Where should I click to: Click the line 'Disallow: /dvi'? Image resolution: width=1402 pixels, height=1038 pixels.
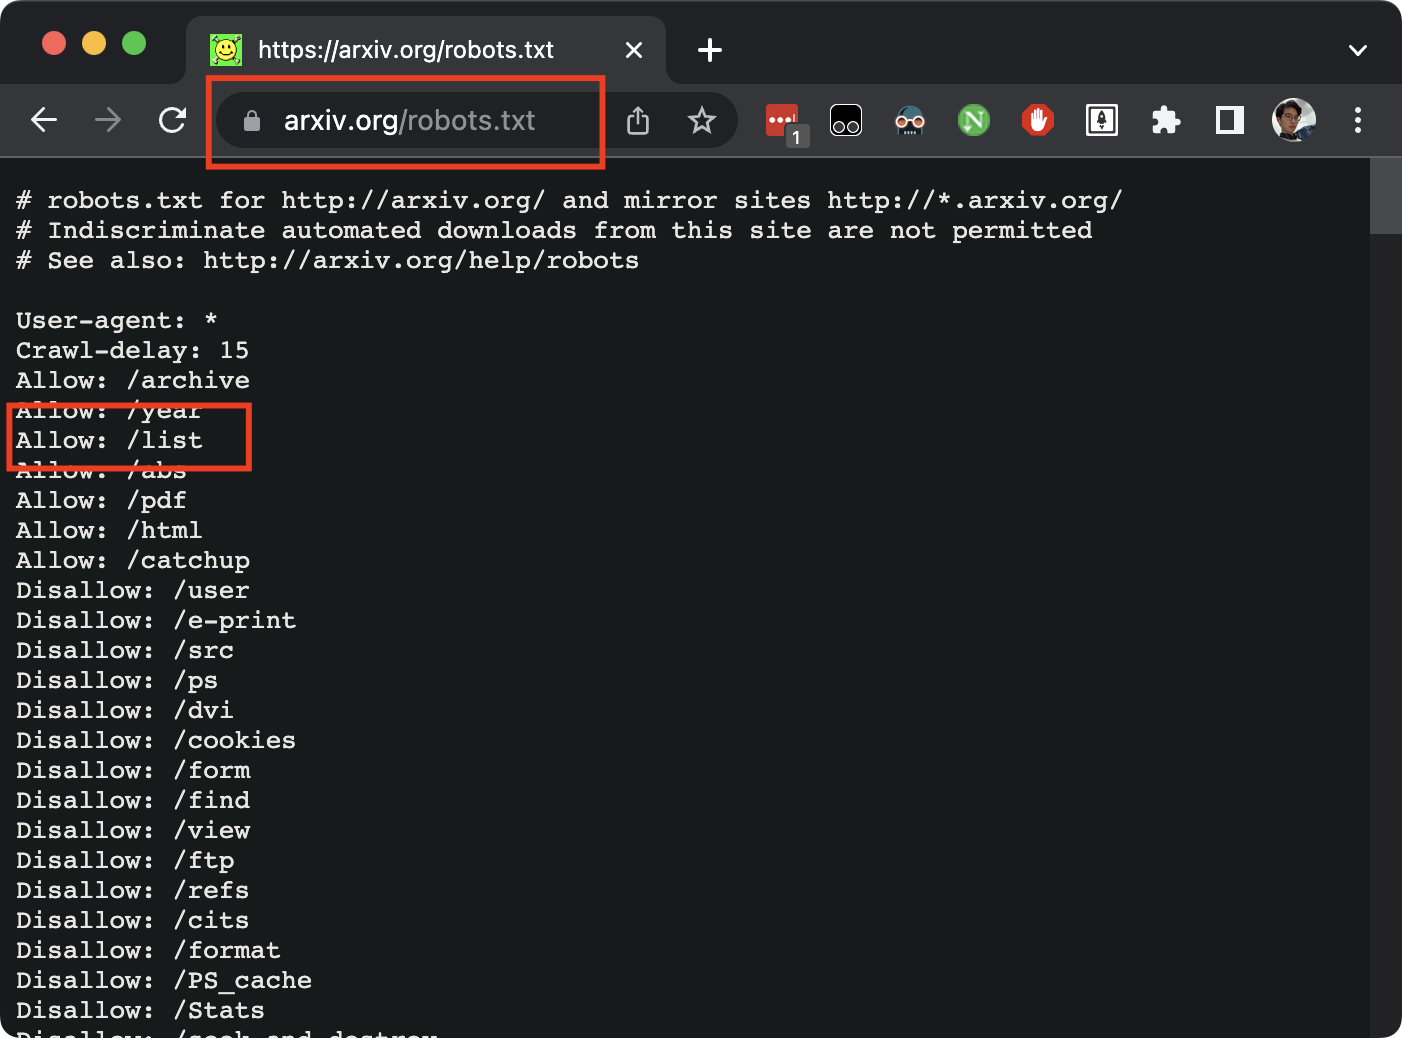tap(125, 711)
